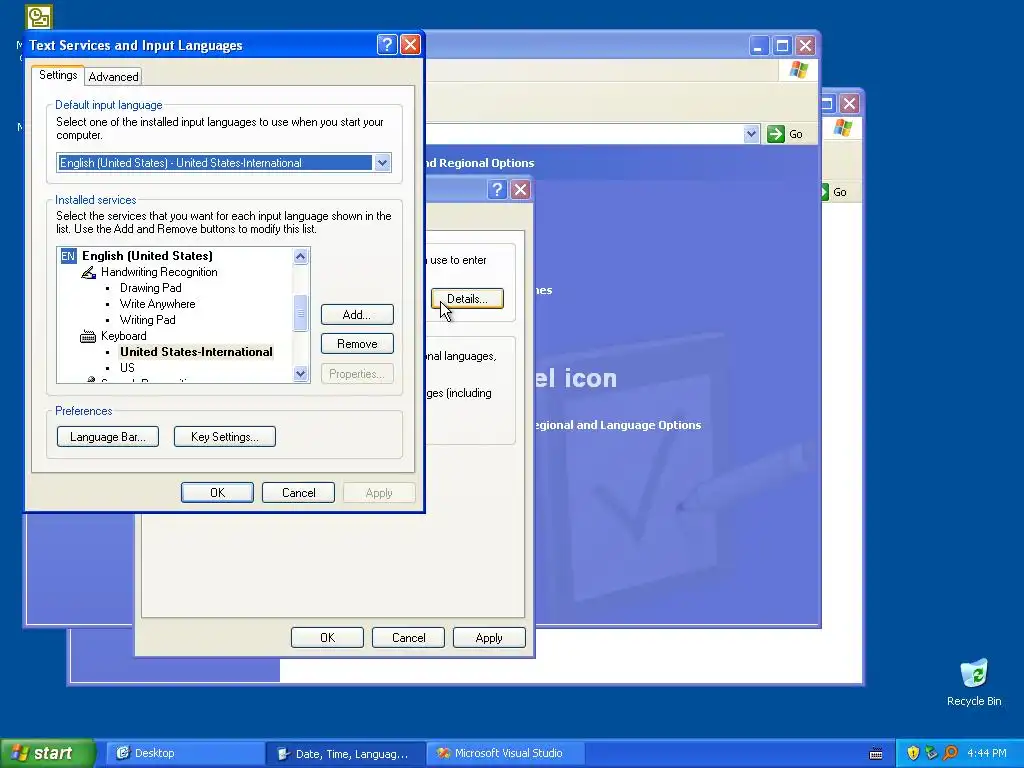This screenshot has width=1024, height=768.
Task: Click OK in Regional and Language Options dialog
Action: [x=327, y=638]
